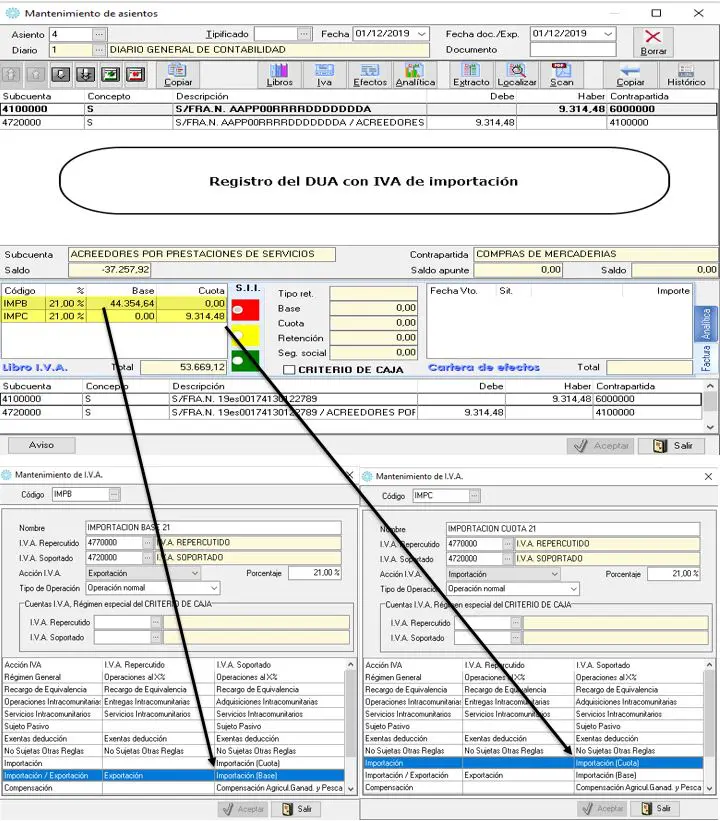Switch to the vertical Analítica side tab

click(704, 325)
